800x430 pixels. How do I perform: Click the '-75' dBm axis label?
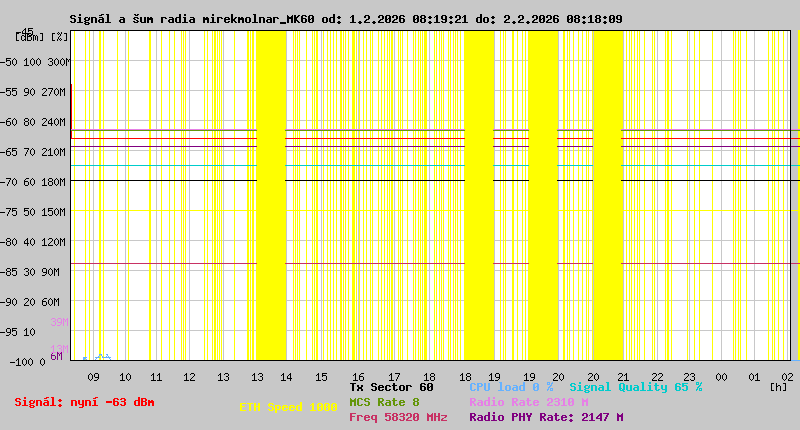(x=9, y=212)
